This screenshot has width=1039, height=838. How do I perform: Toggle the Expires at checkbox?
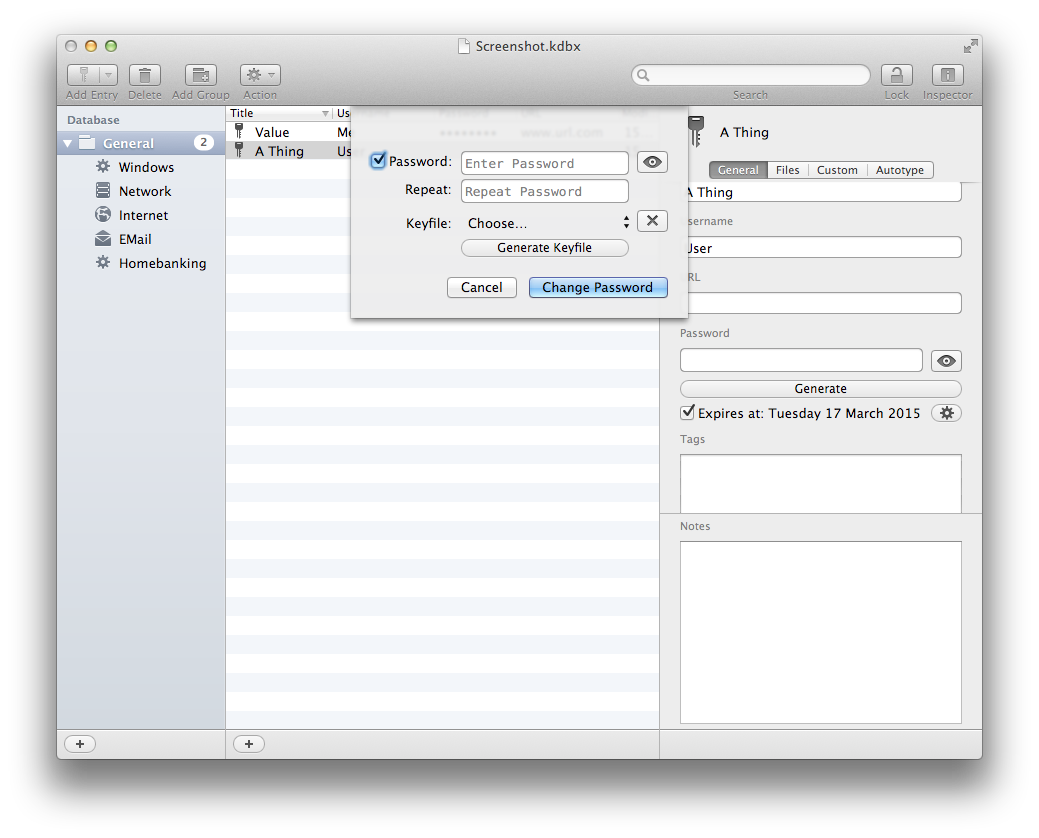point(687,413)
